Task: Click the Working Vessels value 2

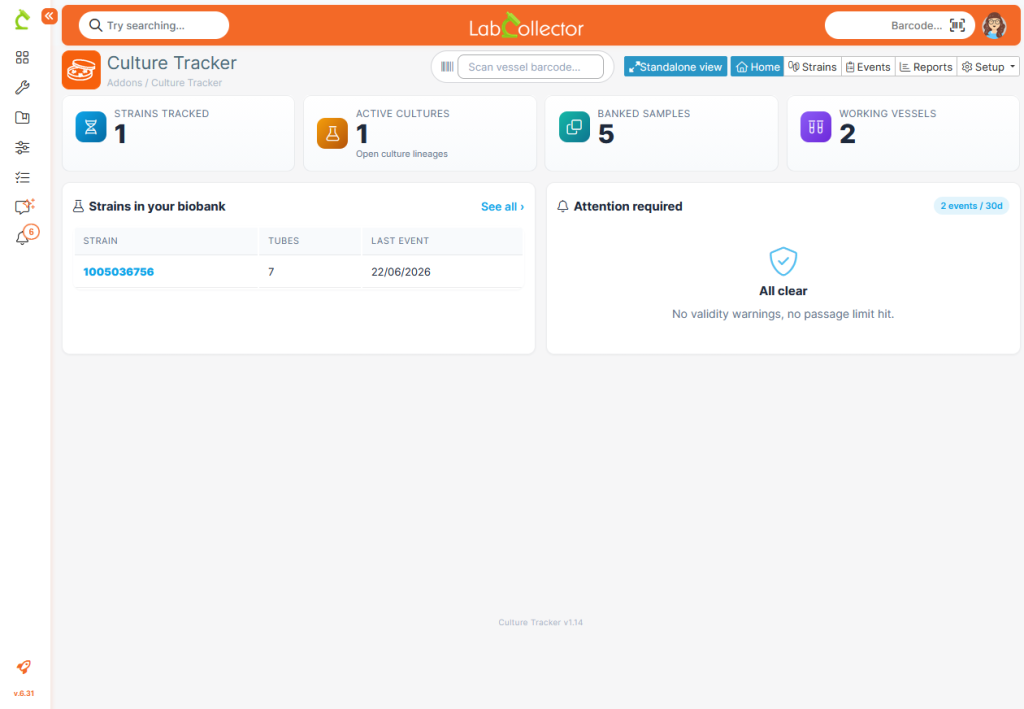Action: (848, 134)
